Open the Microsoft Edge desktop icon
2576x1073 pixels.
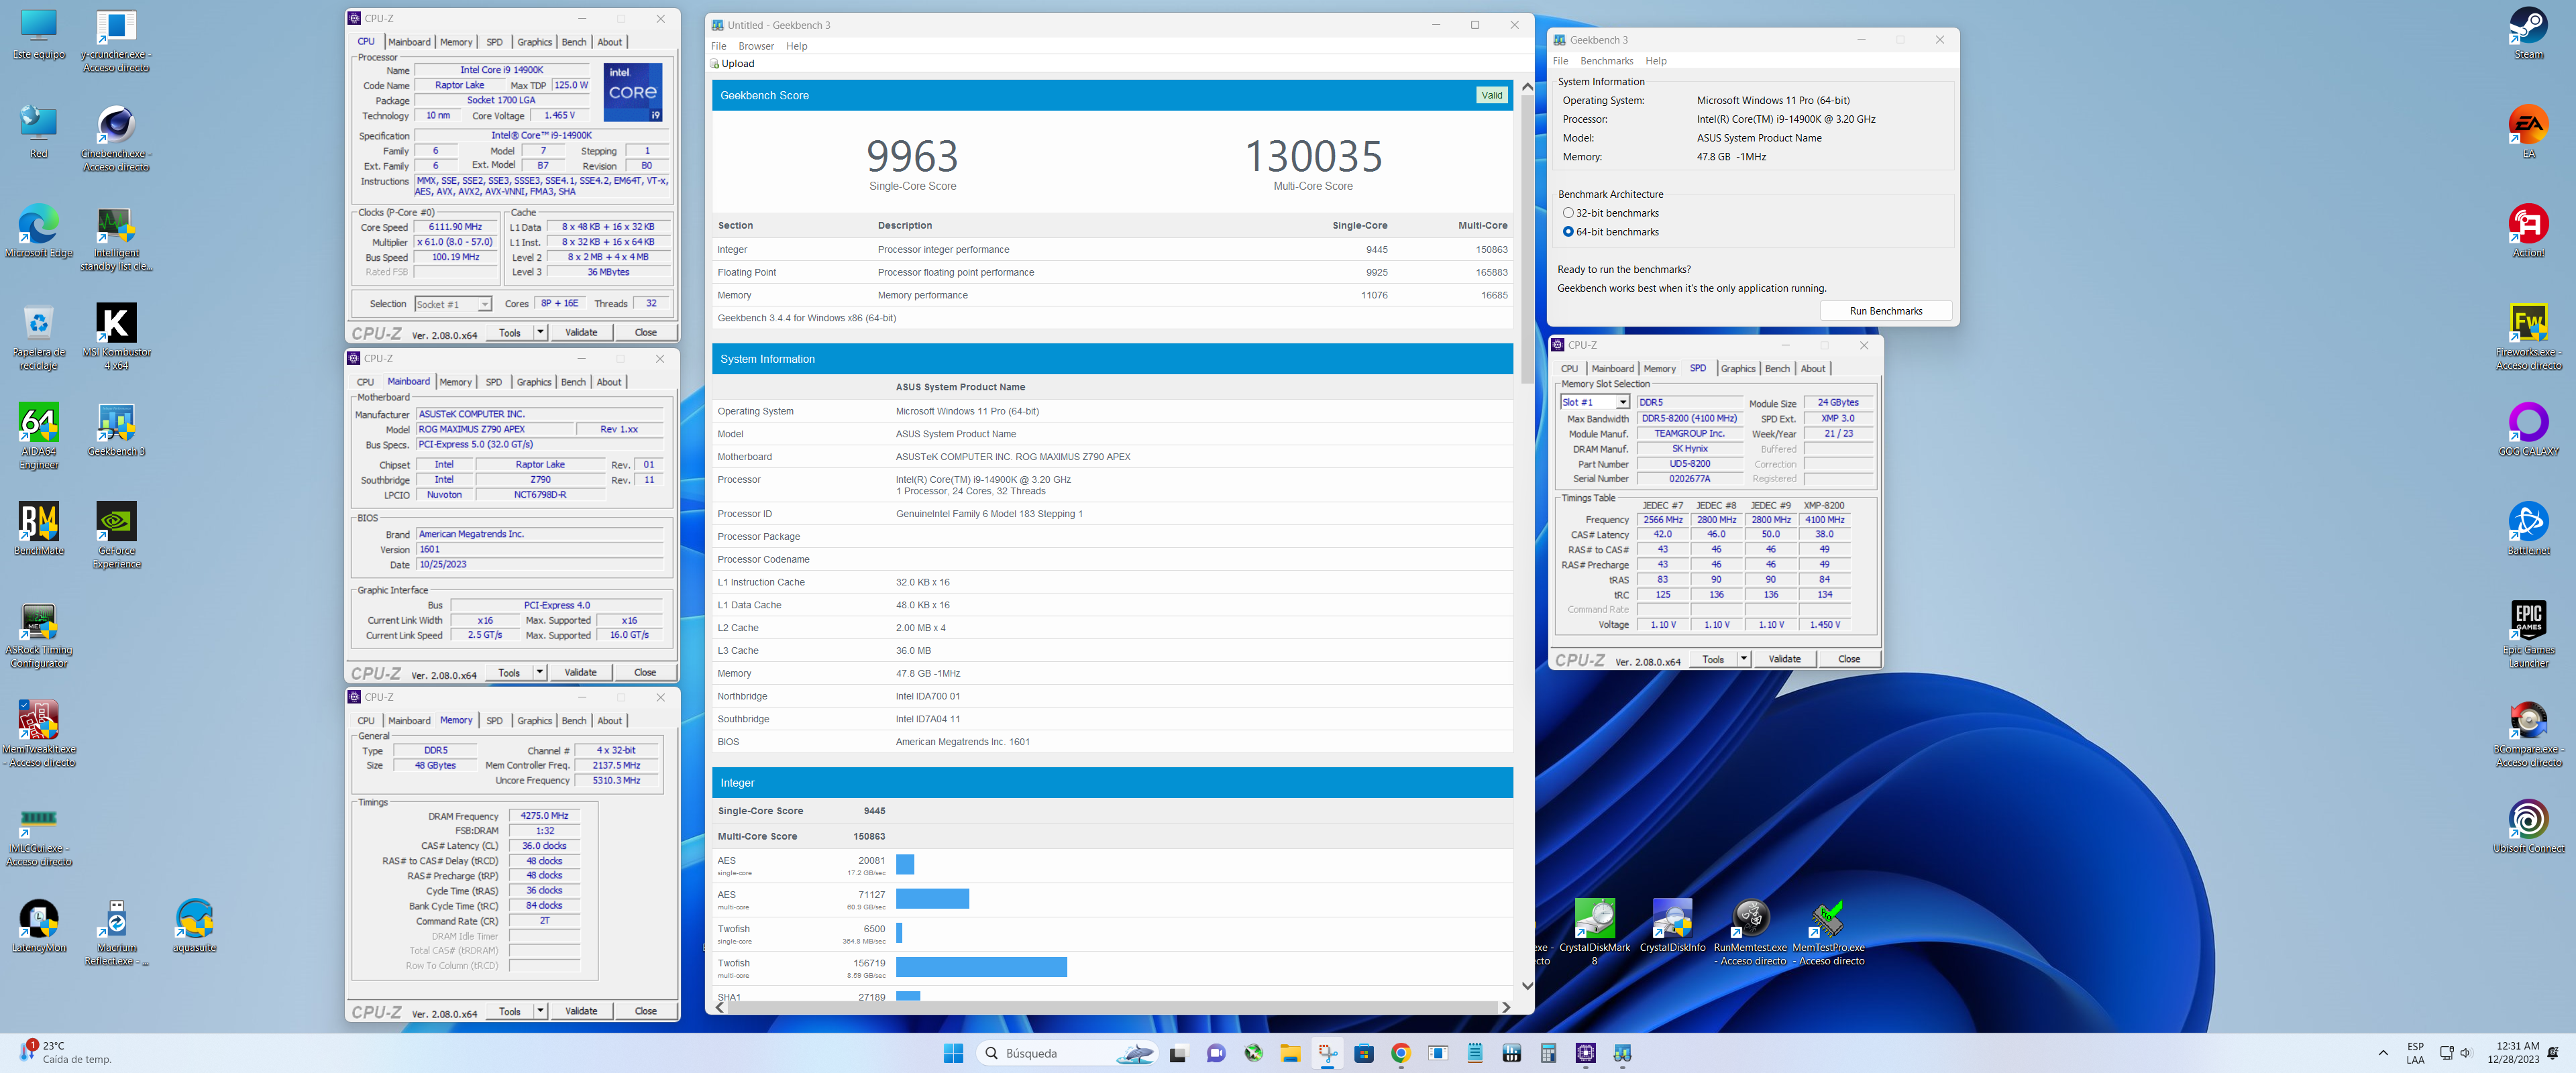click(x=38, y=232)
